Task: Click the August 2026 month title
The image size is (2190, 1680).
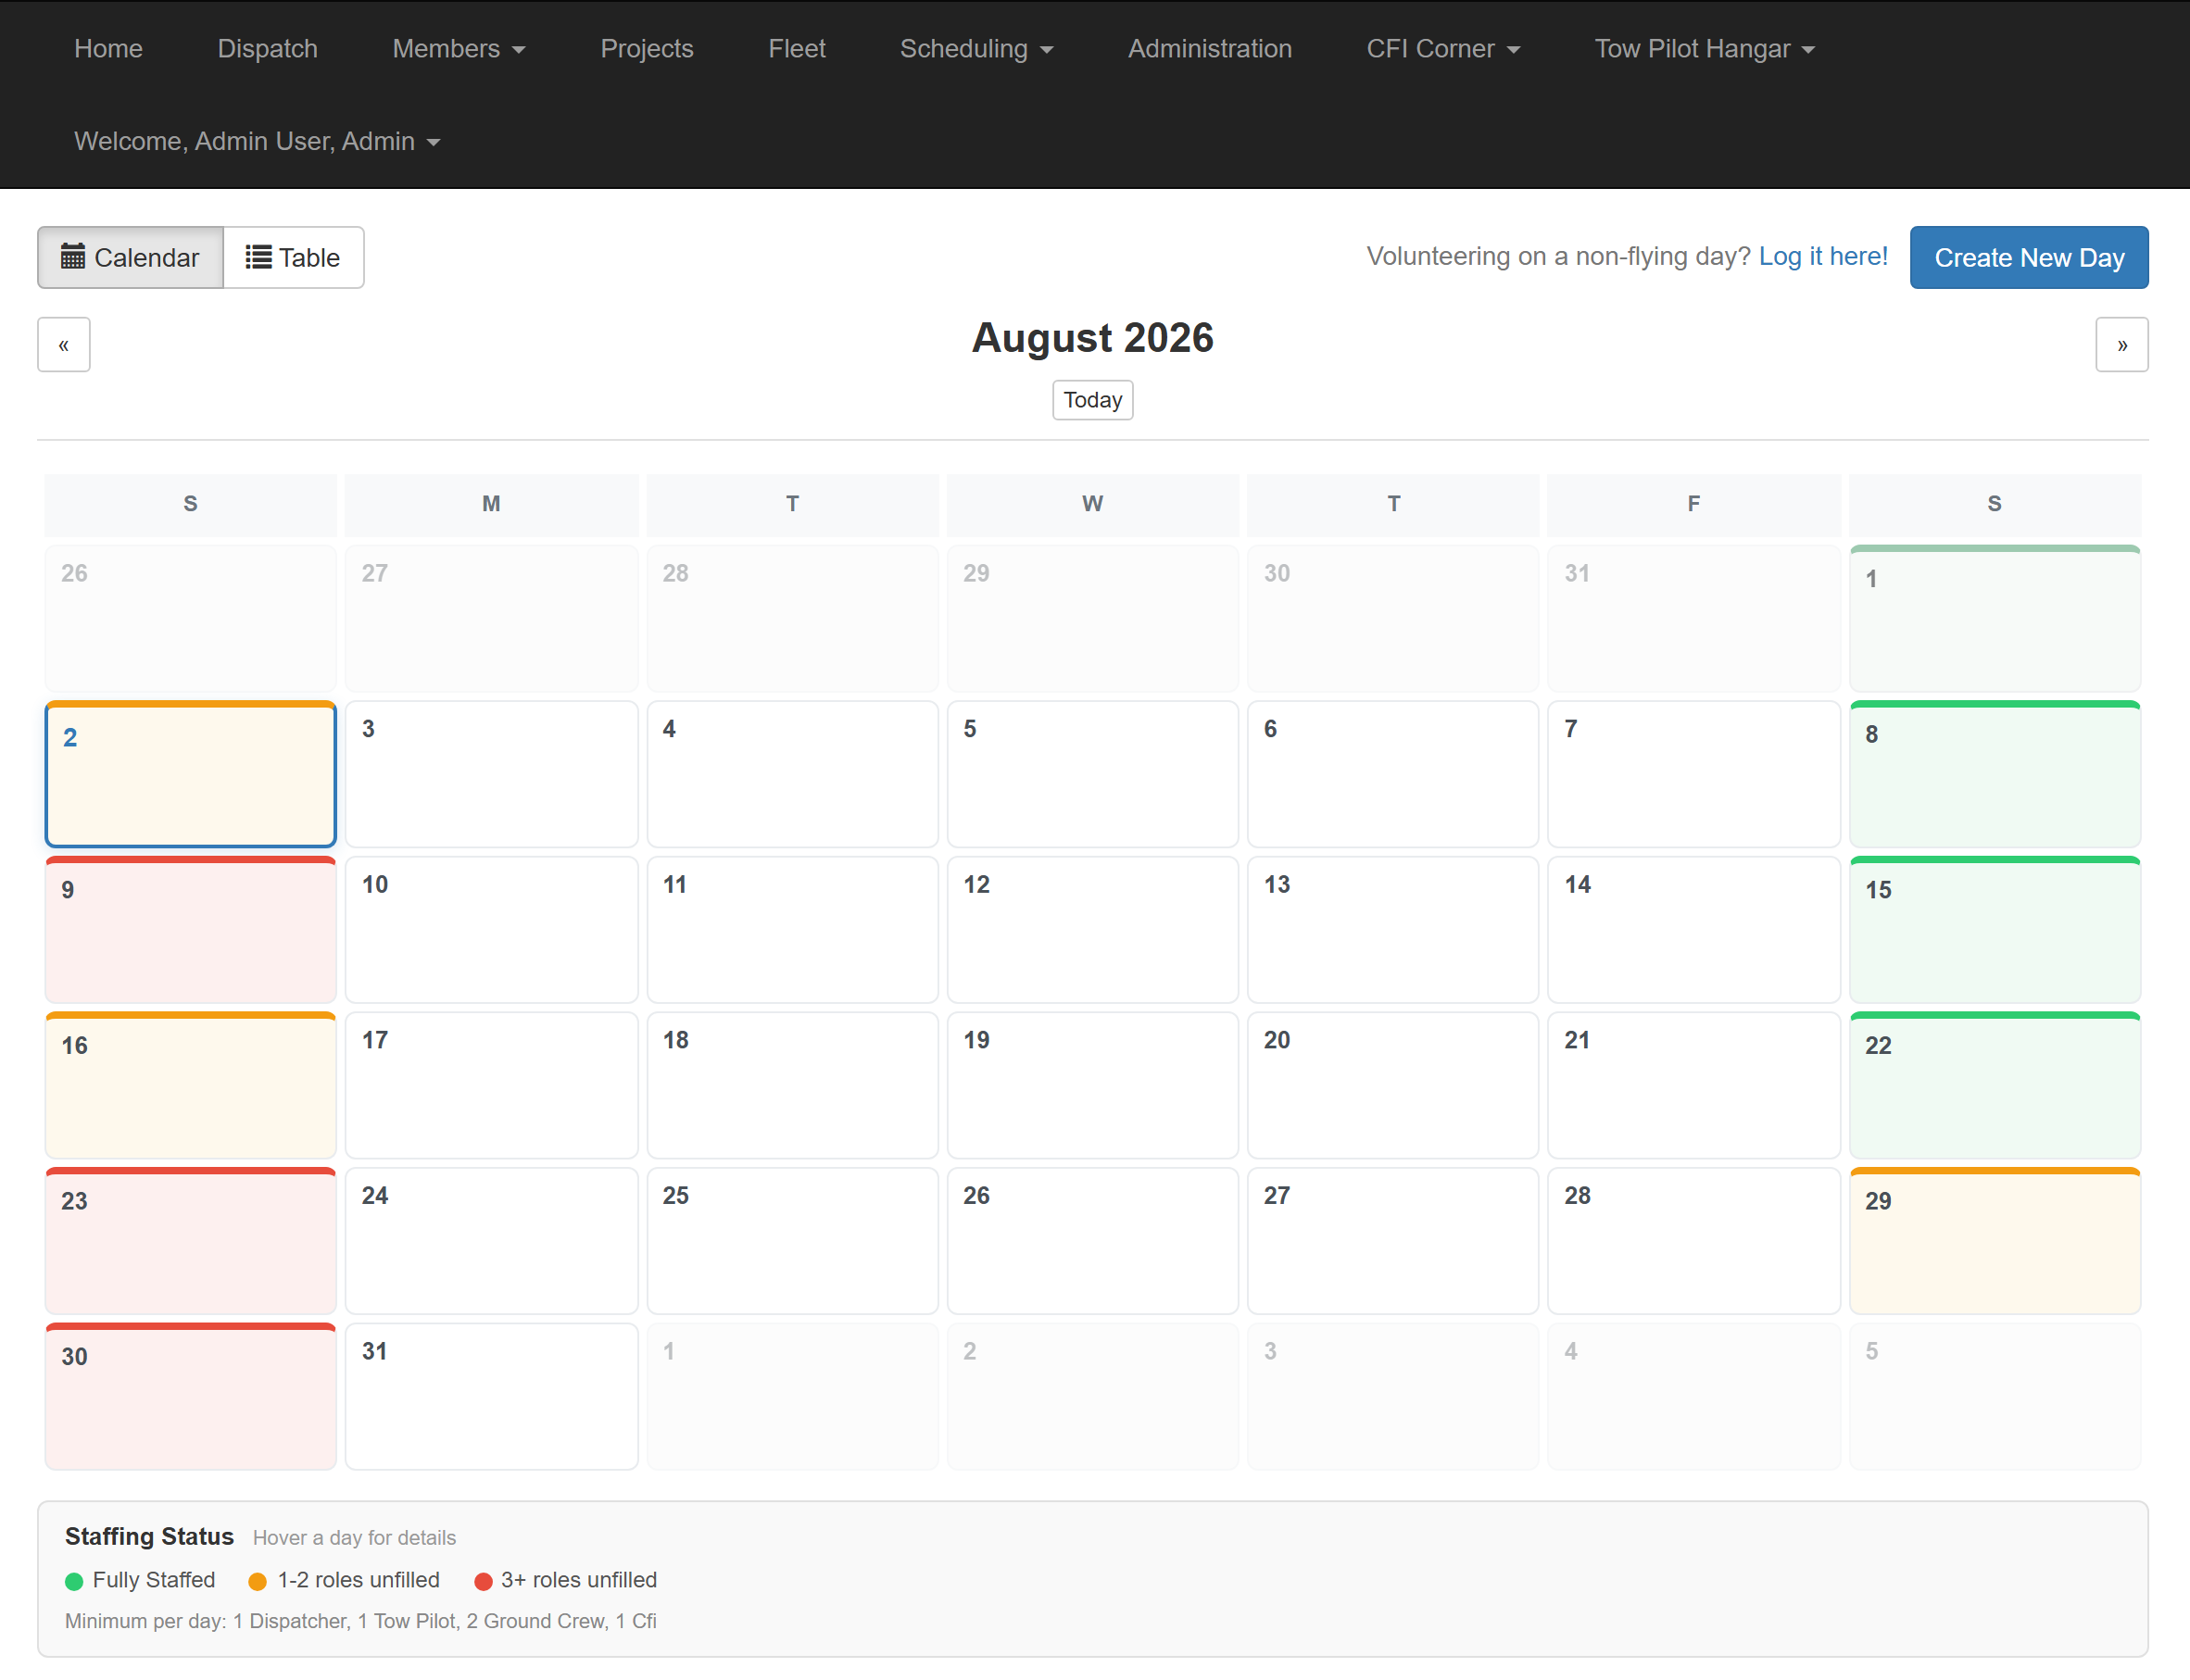Action: coord(1092,338)
